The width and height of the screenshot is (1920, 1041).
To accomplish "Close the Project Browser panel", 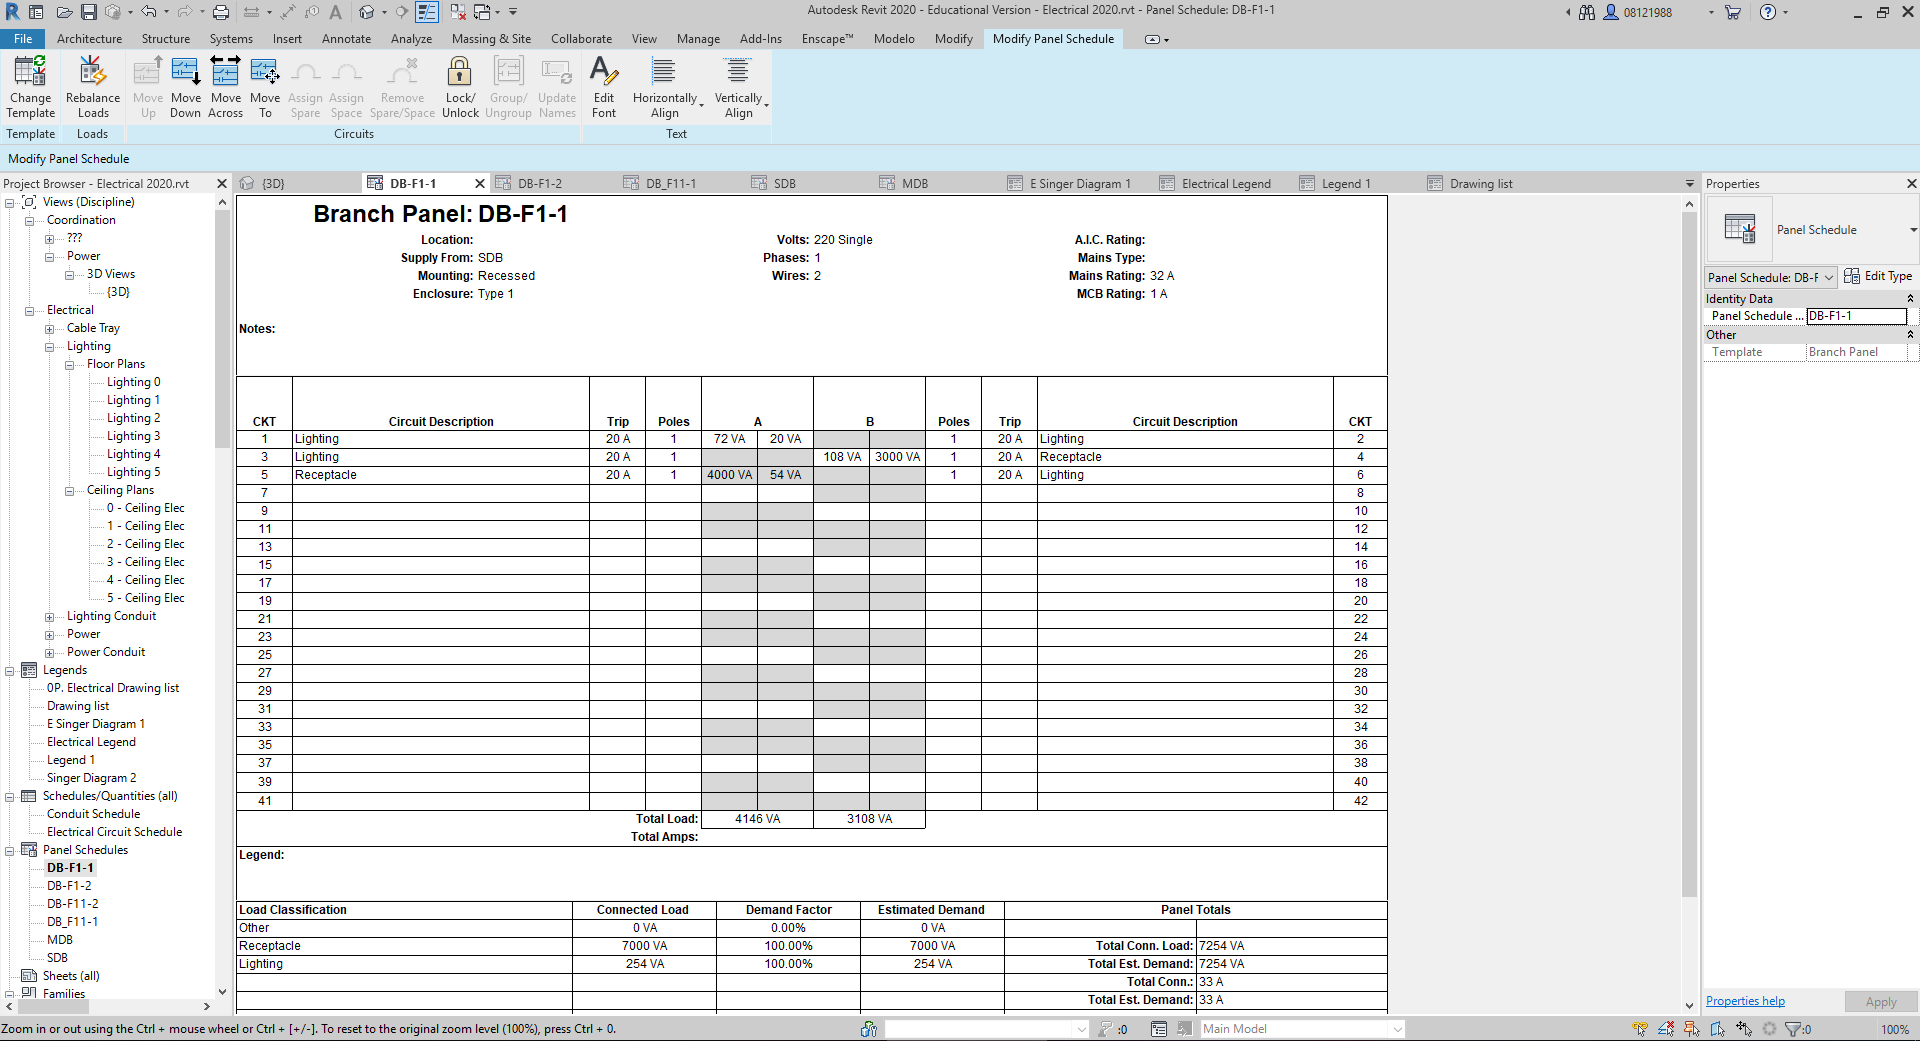I will tap(222, 184).
